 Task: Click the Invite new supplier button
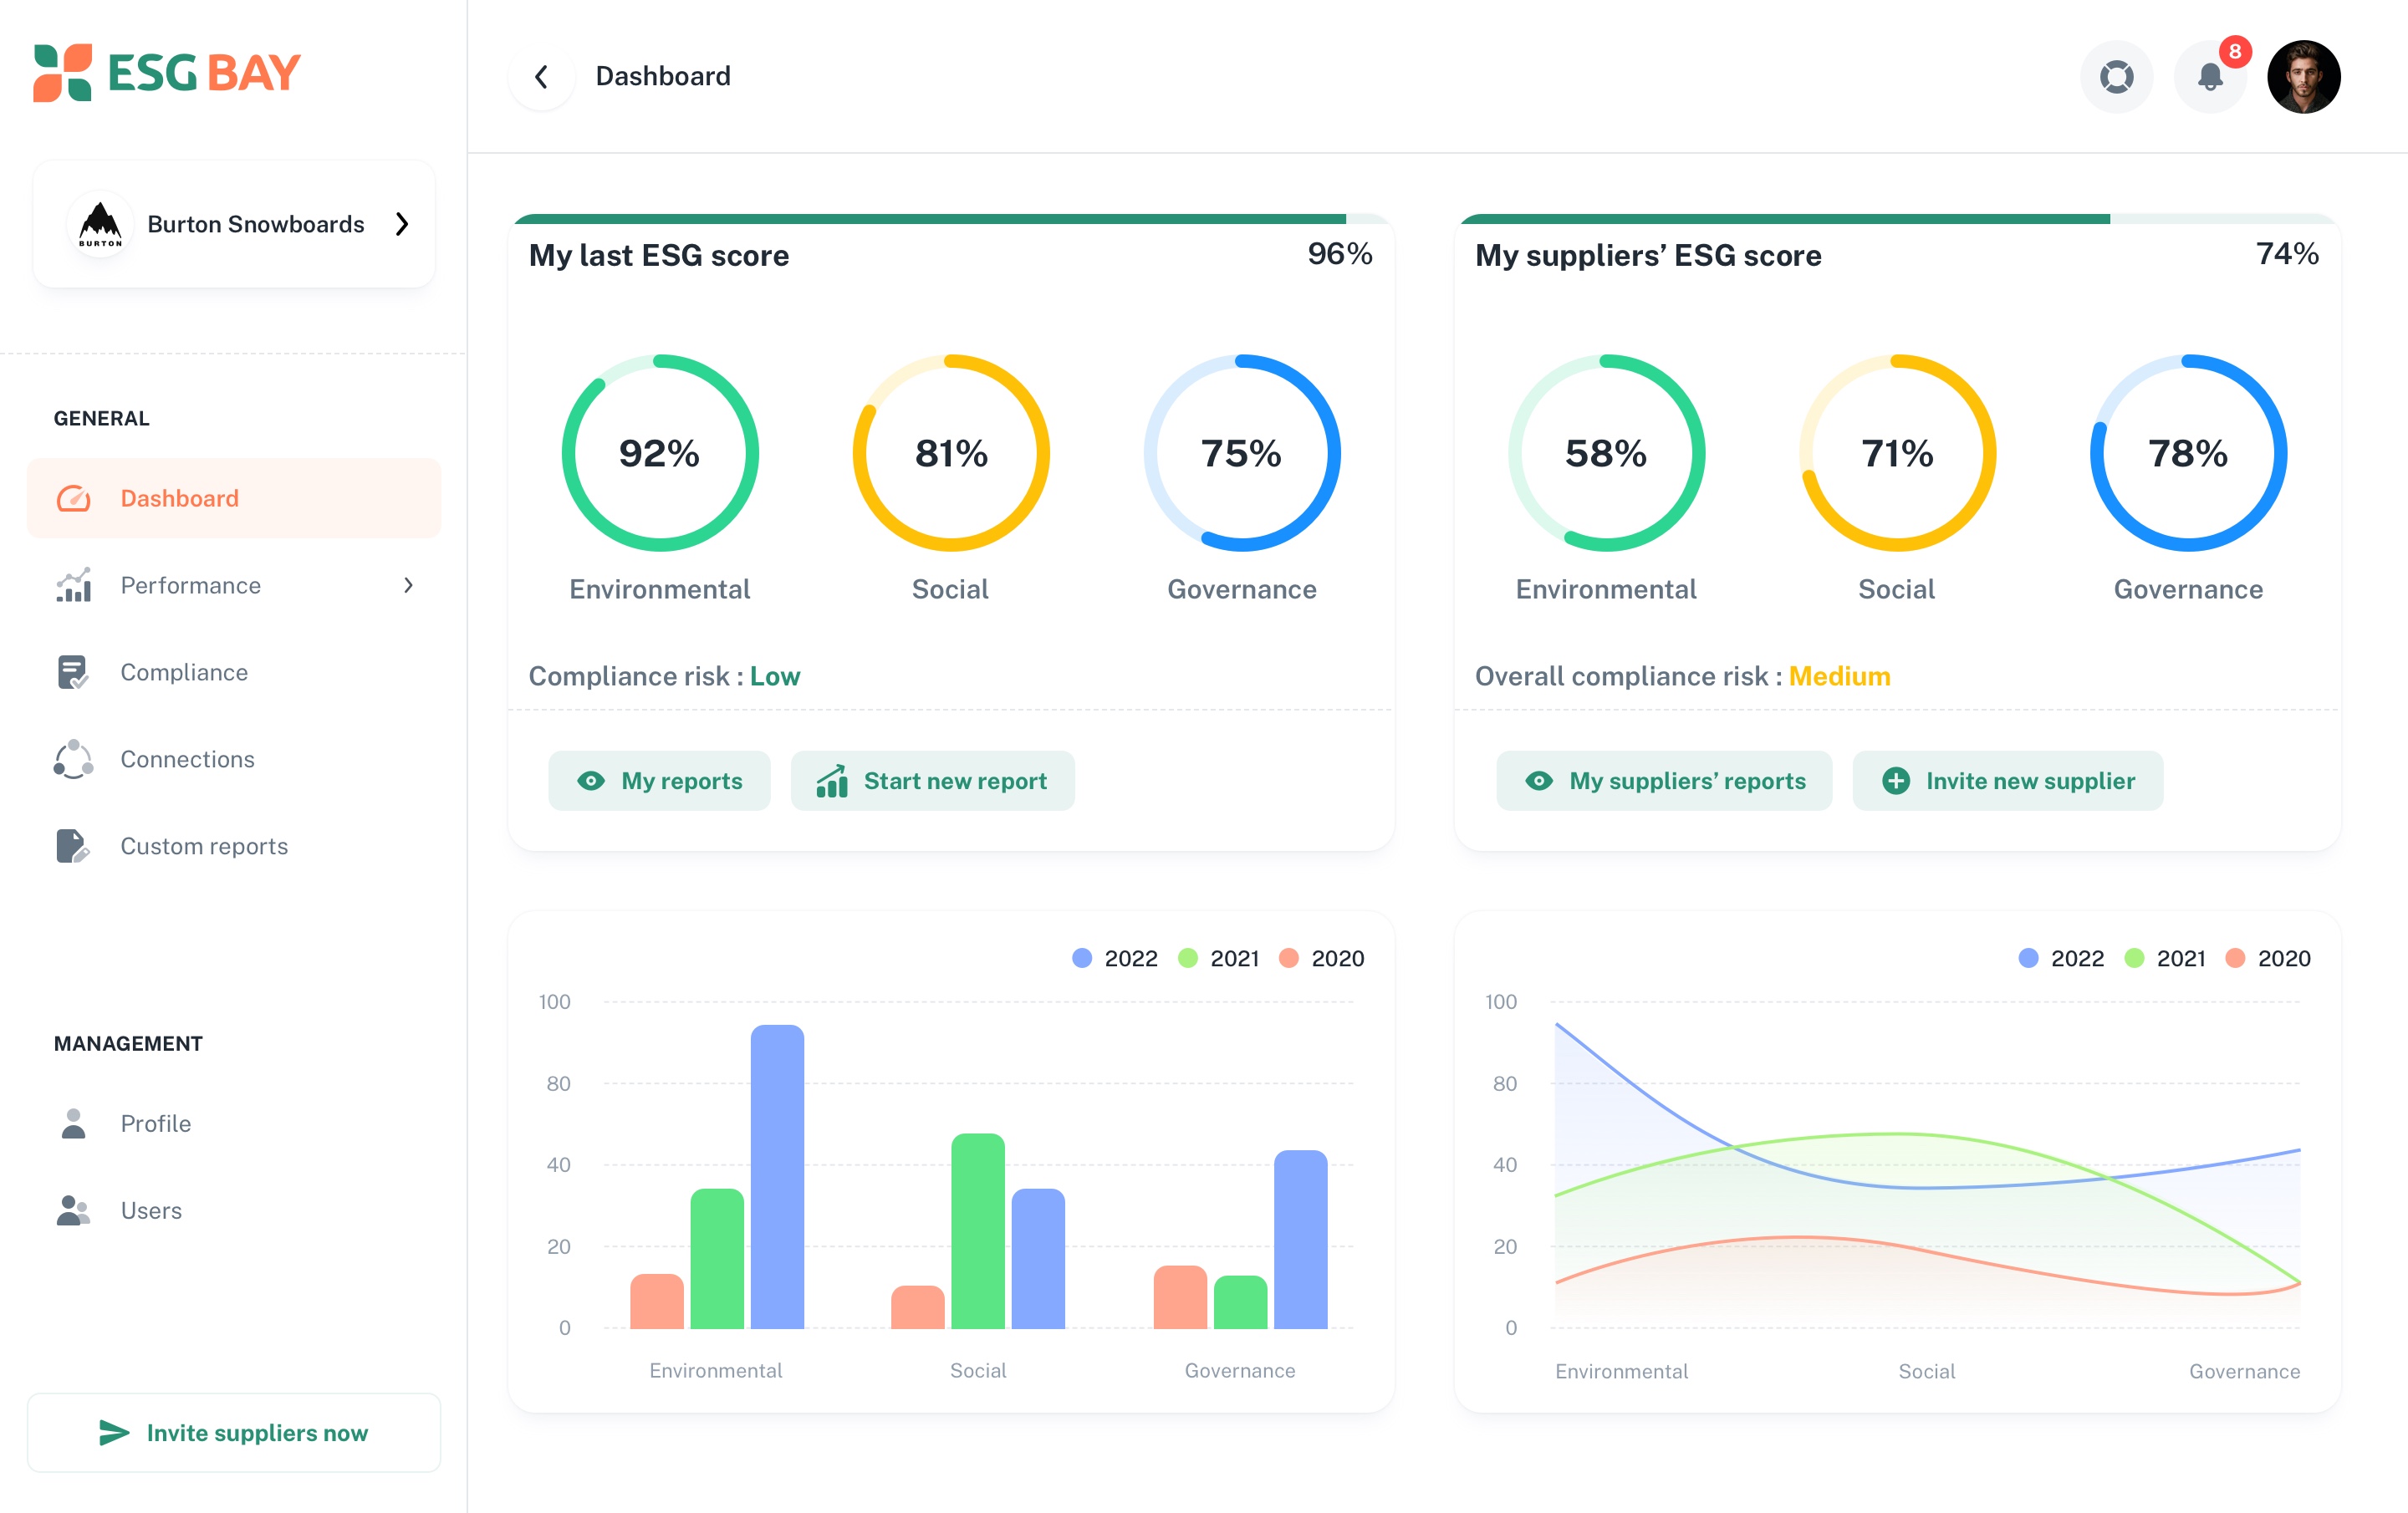(x=2008, y=780)
